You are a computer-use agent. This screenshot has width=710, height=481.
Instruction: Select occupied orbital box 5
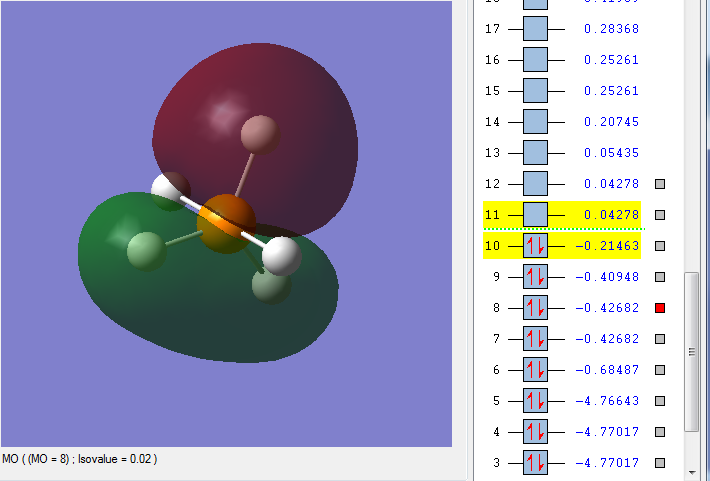(x=535, y=401)
